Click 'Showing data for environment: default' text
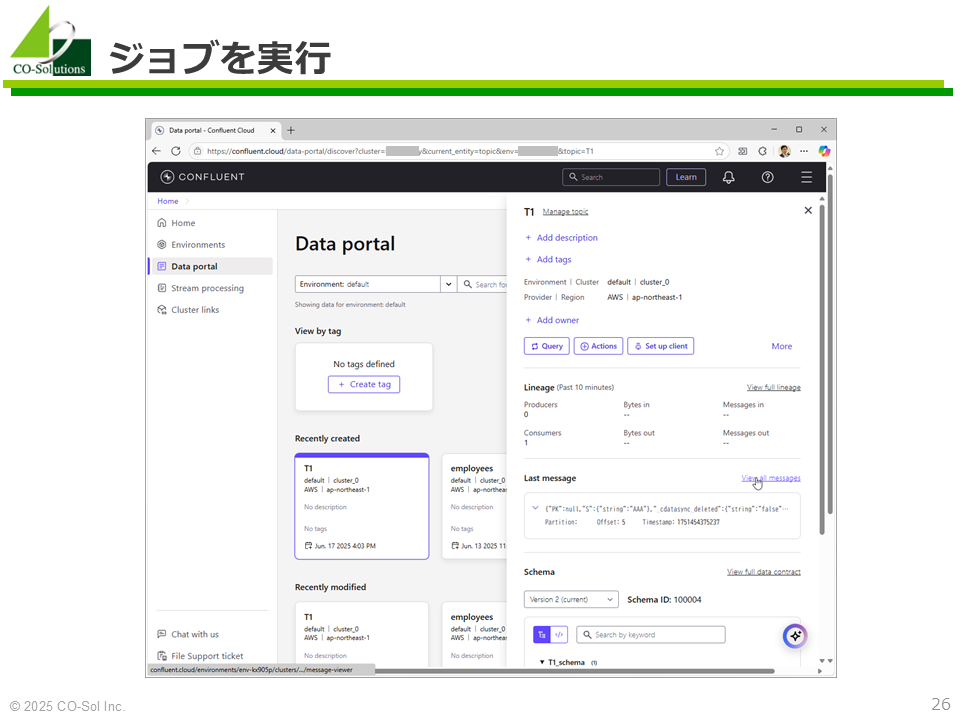The image size is (960, 720). [x=350, y=305]
